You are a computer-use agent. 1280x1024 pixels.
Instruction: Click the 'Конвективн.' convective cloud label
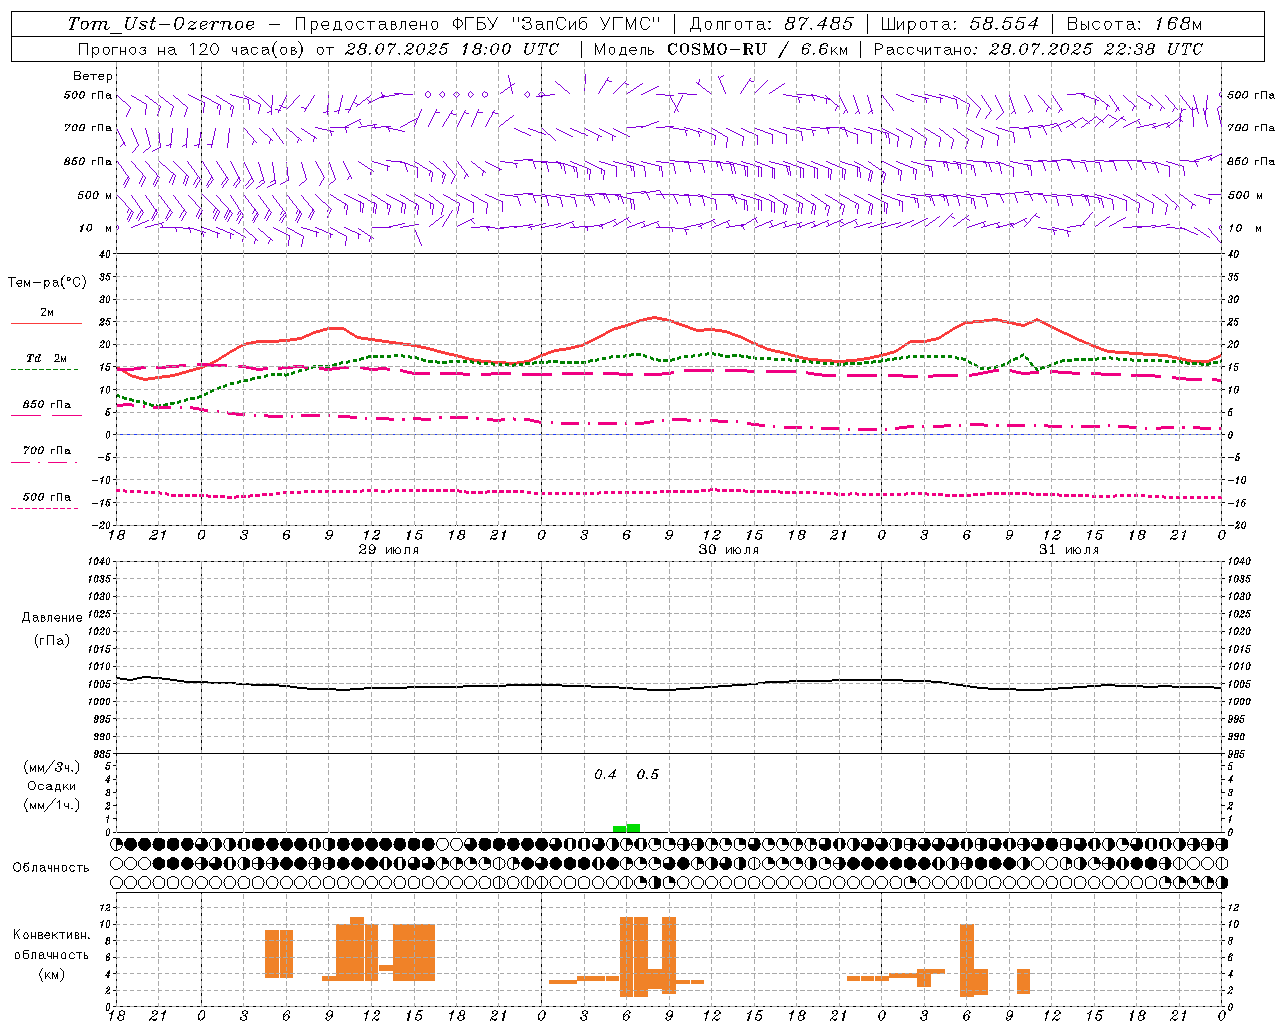tap(52, 935)
